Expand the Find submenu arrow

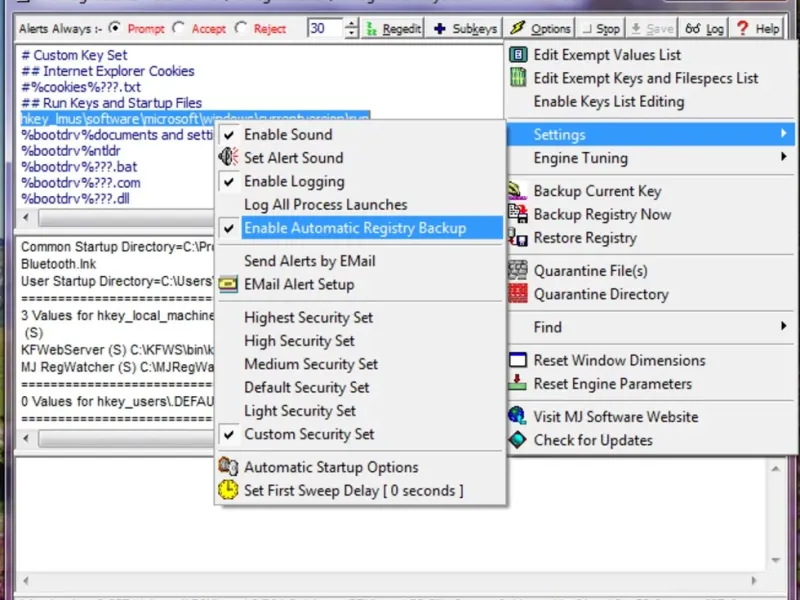tap(784, 326)
